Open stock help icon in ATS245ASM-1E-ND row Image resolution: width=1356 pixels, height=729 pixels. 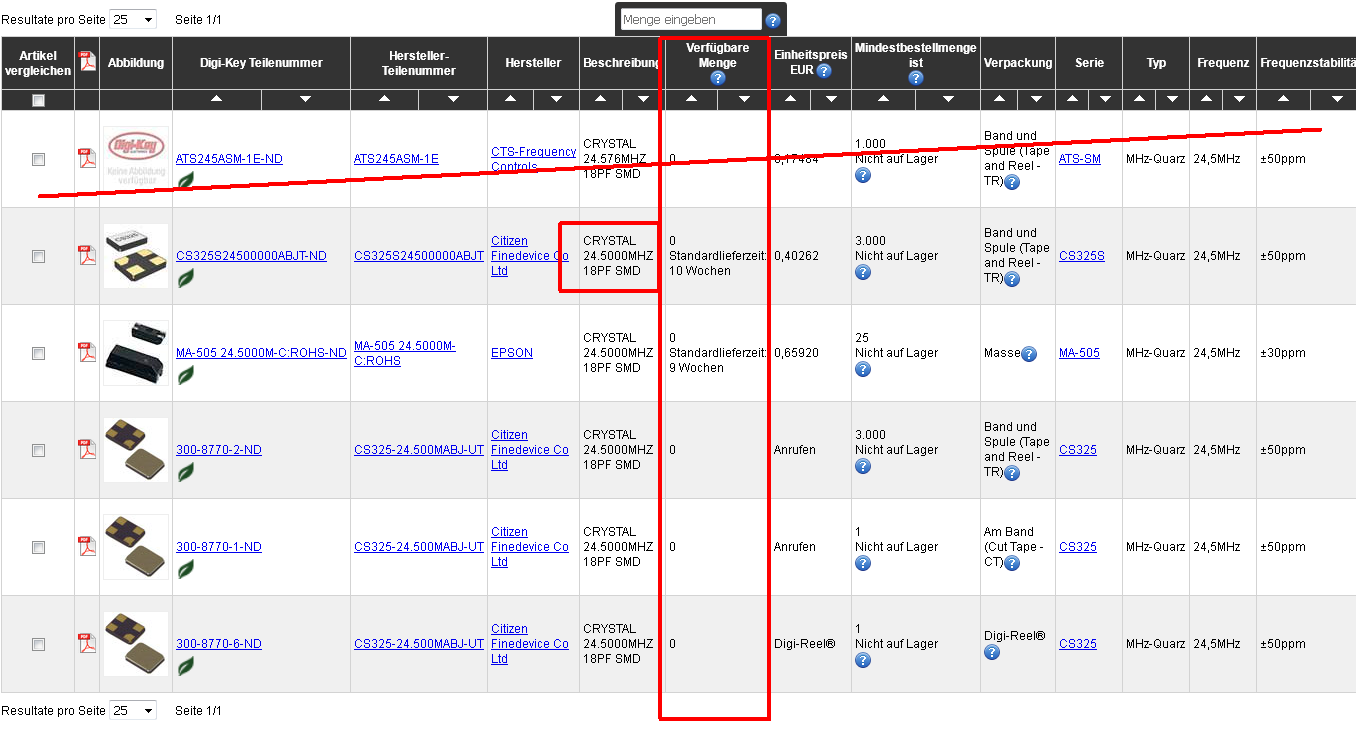(863, 175)
